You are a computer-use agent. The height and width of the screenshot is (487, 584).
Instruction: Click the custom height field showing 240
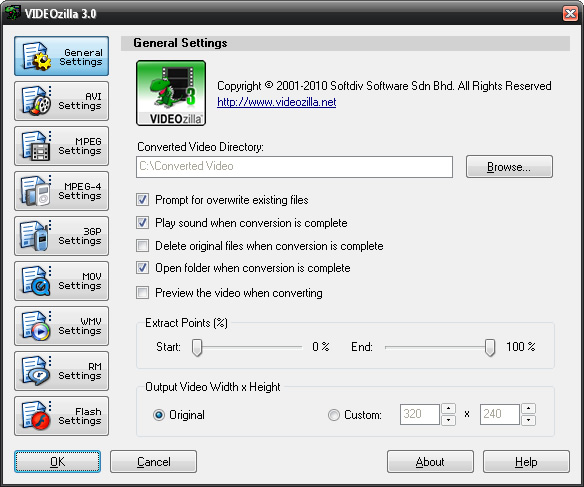499,414
